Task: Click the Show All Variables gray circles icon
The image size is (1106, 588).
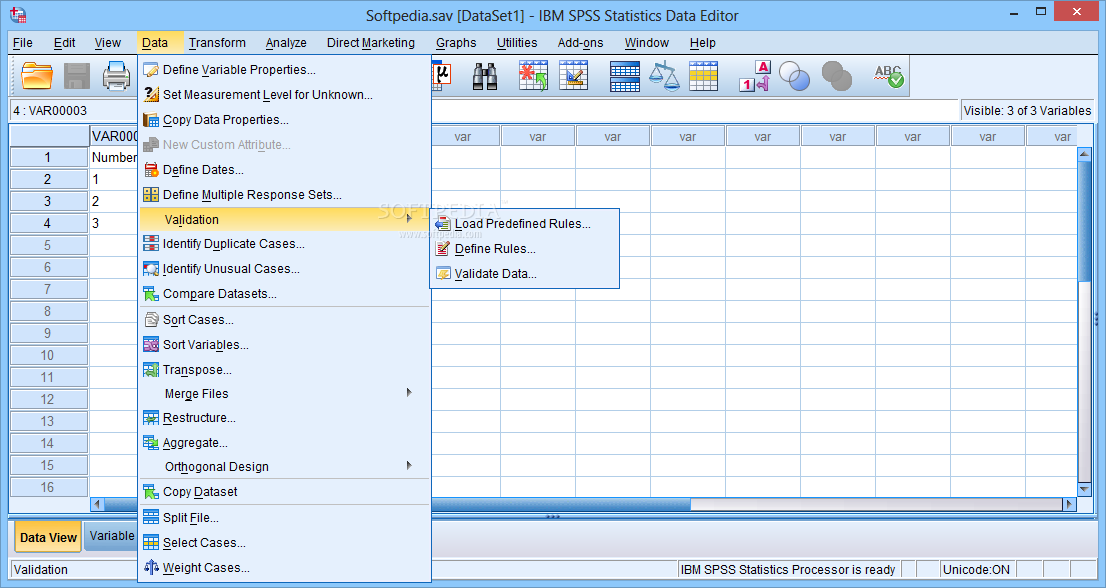Action: click(837, 76)
